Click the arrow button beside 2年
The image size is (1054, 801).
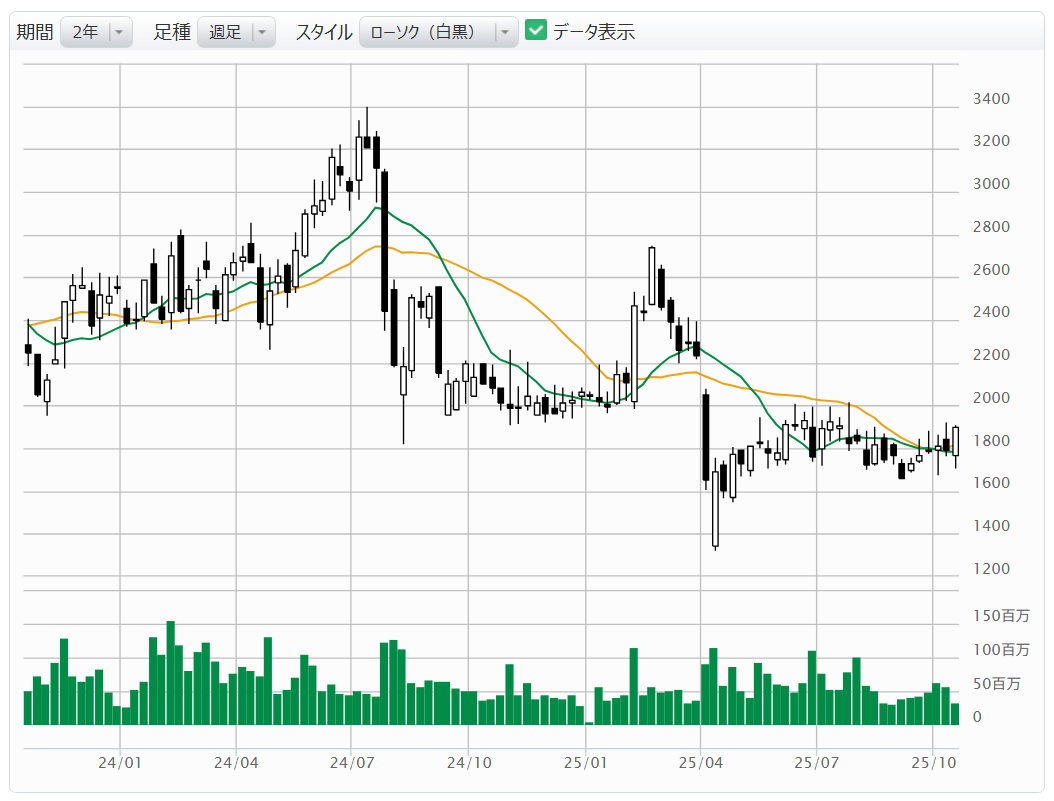coord(119,32)
